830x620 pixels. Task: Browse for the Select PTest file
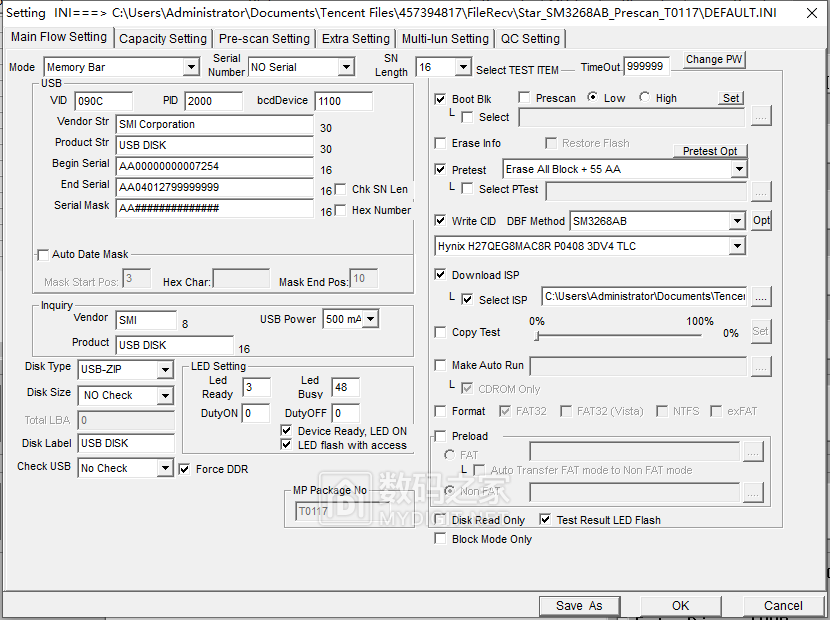point(761,190)
